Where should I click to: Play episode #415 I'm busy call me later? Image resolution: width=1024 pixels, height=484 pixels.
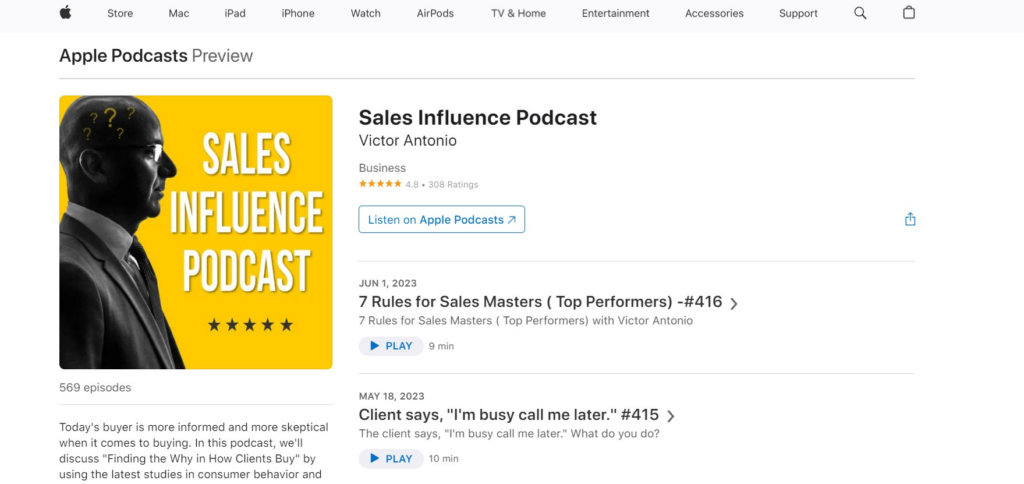click(x=391, y=459)
